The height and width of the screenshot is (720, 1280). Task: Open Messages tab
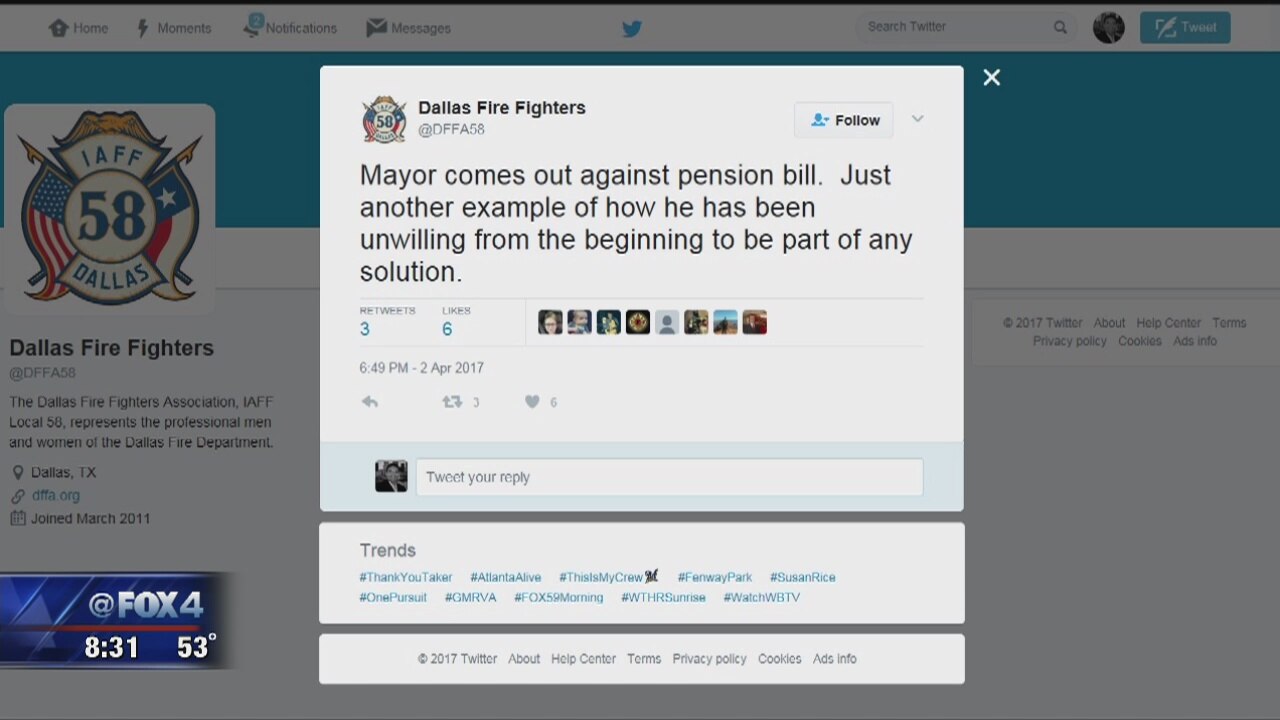tap(408, 28)
